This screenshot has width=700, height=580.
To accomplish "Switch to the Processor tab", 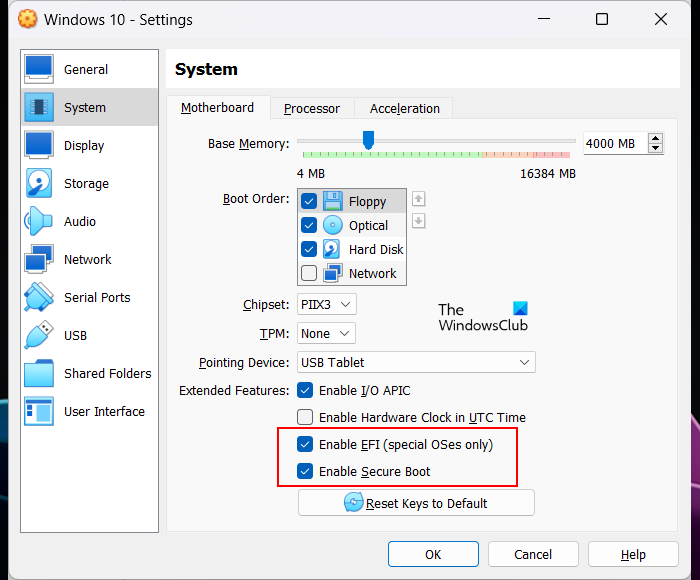I will tap(312, 108).
